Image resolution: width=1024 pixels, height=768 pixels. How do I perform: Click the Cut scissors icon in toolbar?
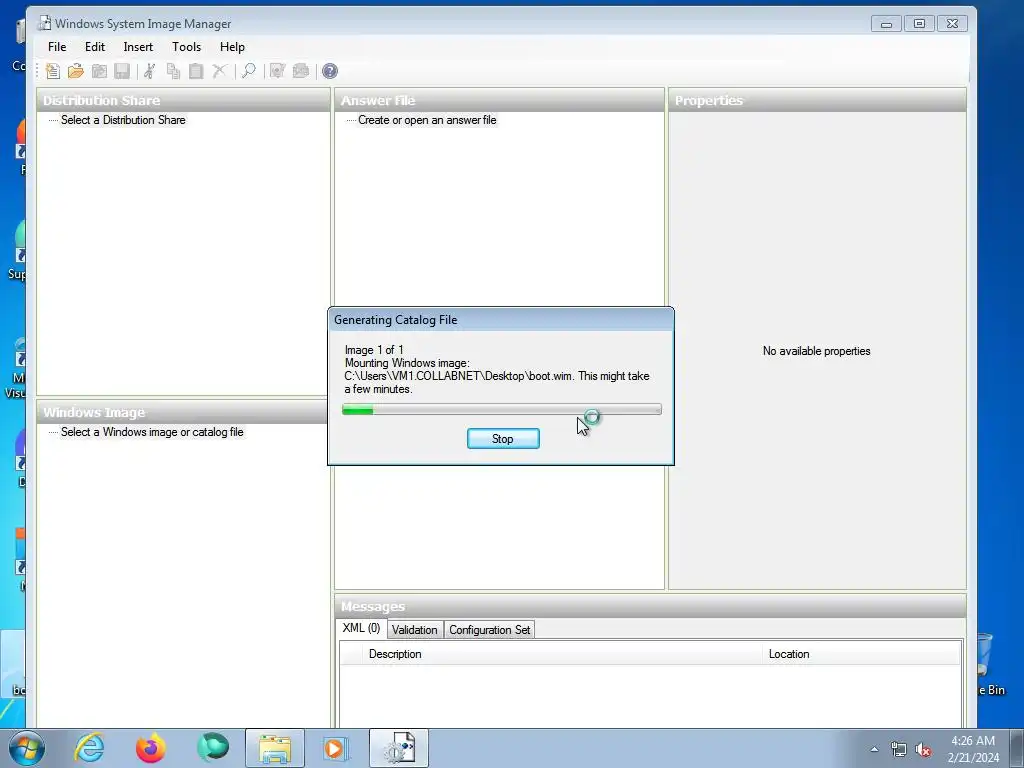pos(150,71)
